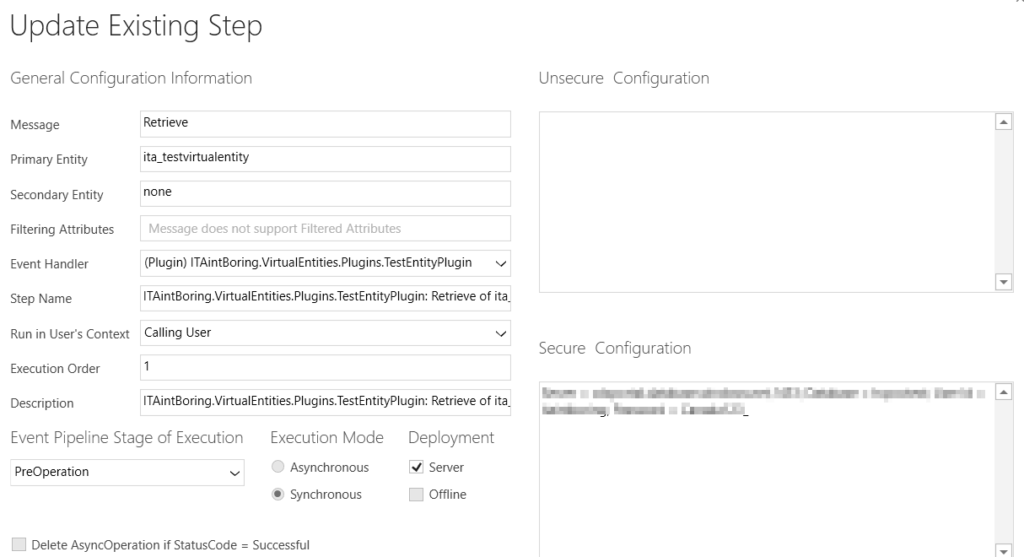Select the Asynchronous execution mode radio button
Image resolution: width=1024 pixels, height=557 pixels.
click(x=278, y=466)
